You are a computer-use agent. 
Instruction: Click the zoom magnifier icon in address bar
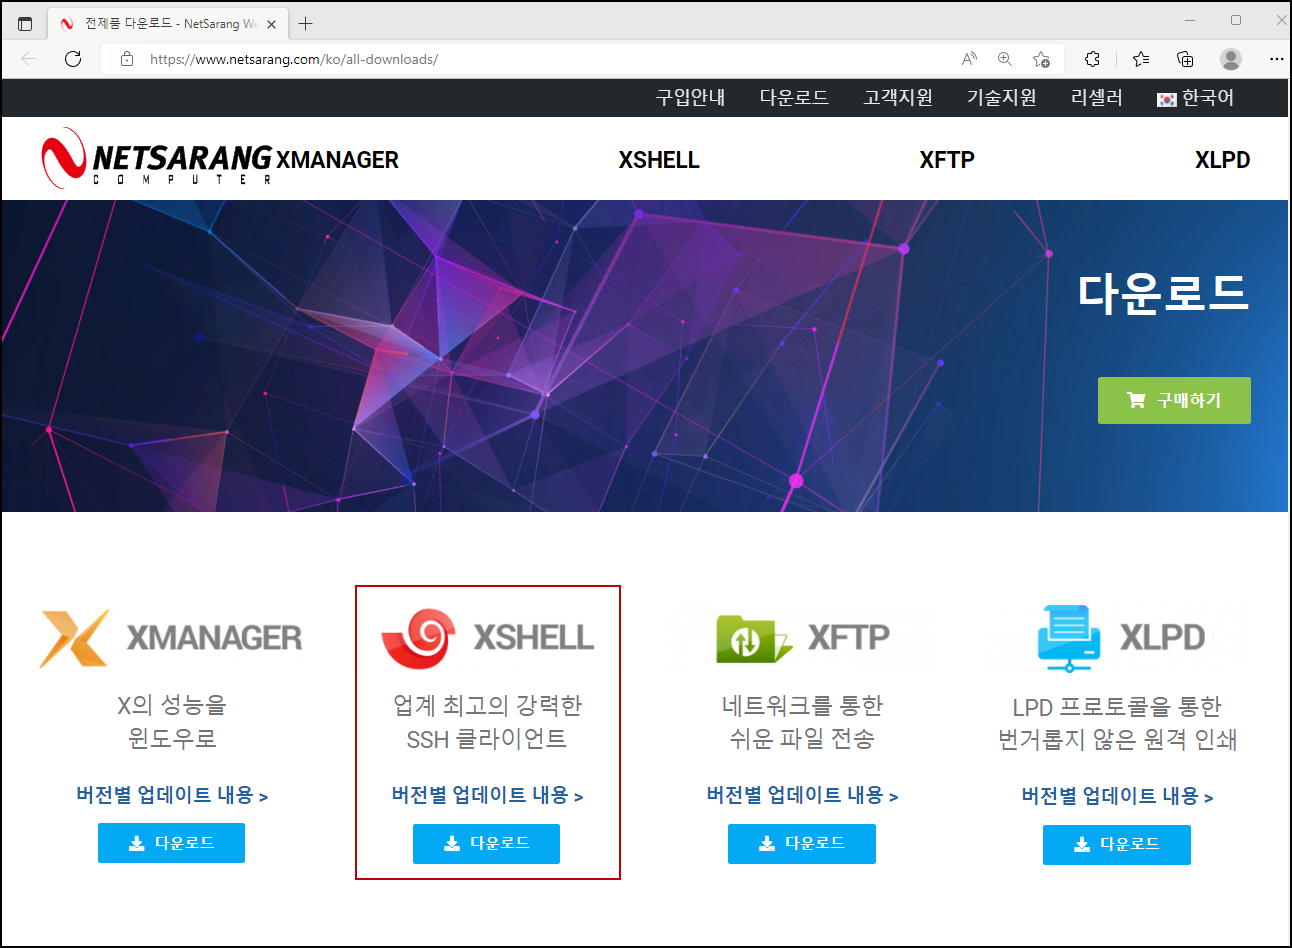tap(1005, 59)
